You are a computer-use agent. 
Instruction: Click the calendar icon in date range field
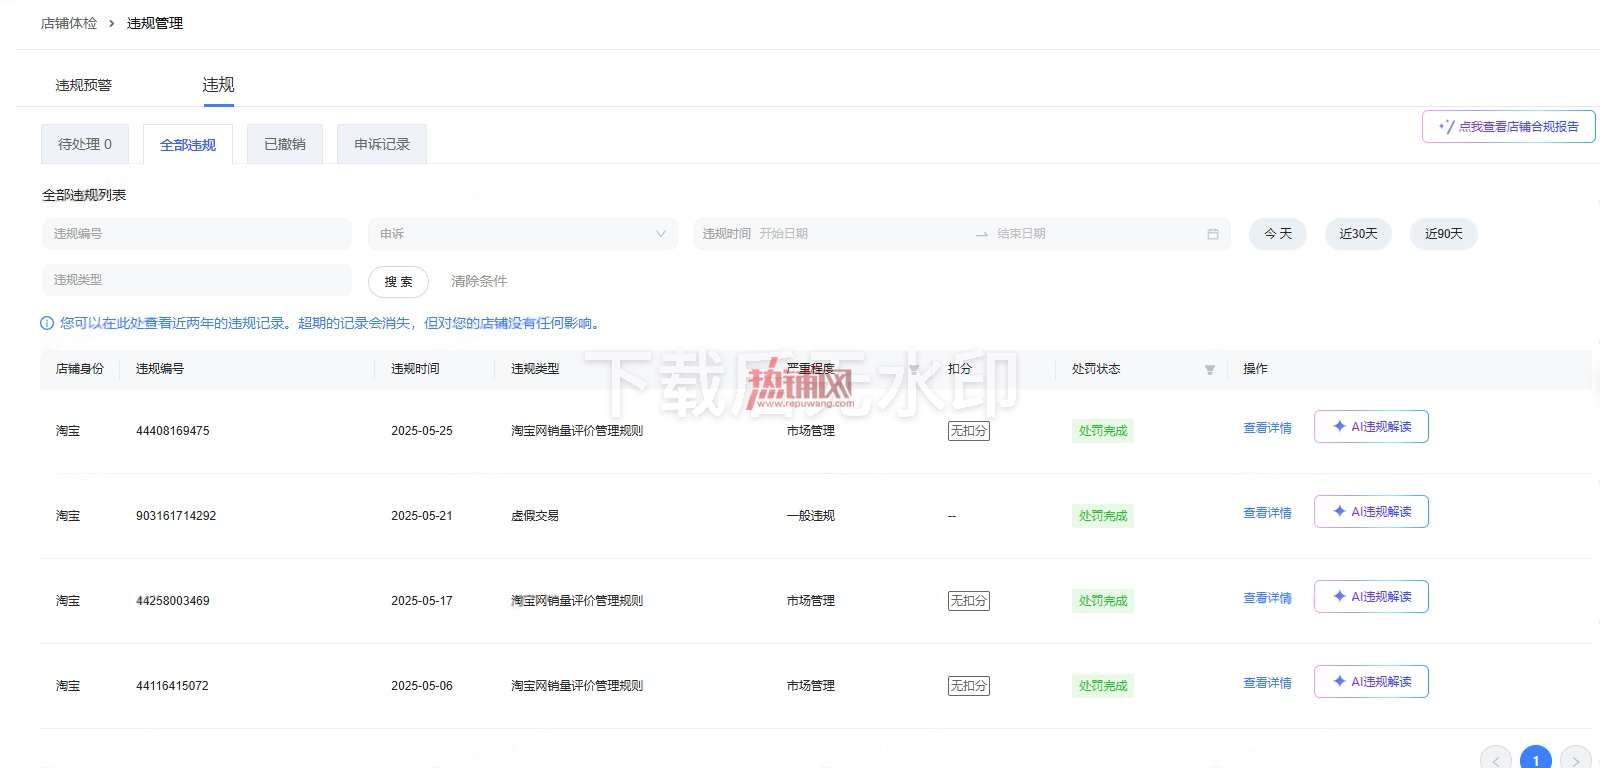[1212, 234]
